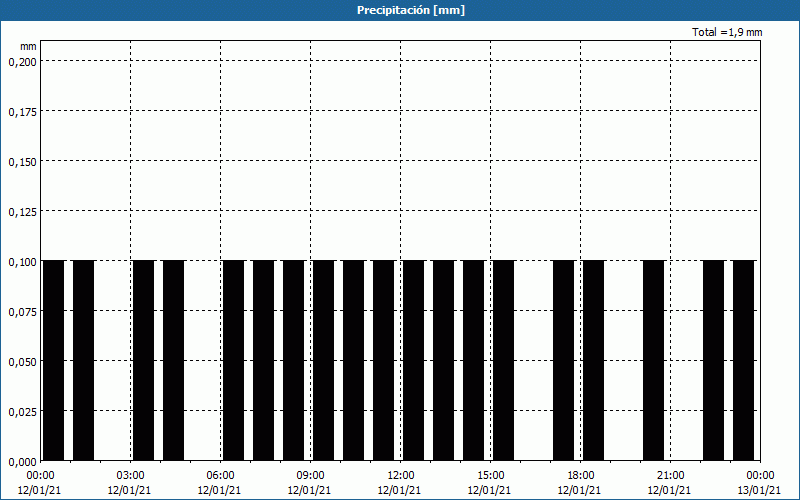Click the 0,200 y-axis value
This screenshot has width=800, height=500.
pyautogui.click(x=22, y=62)
